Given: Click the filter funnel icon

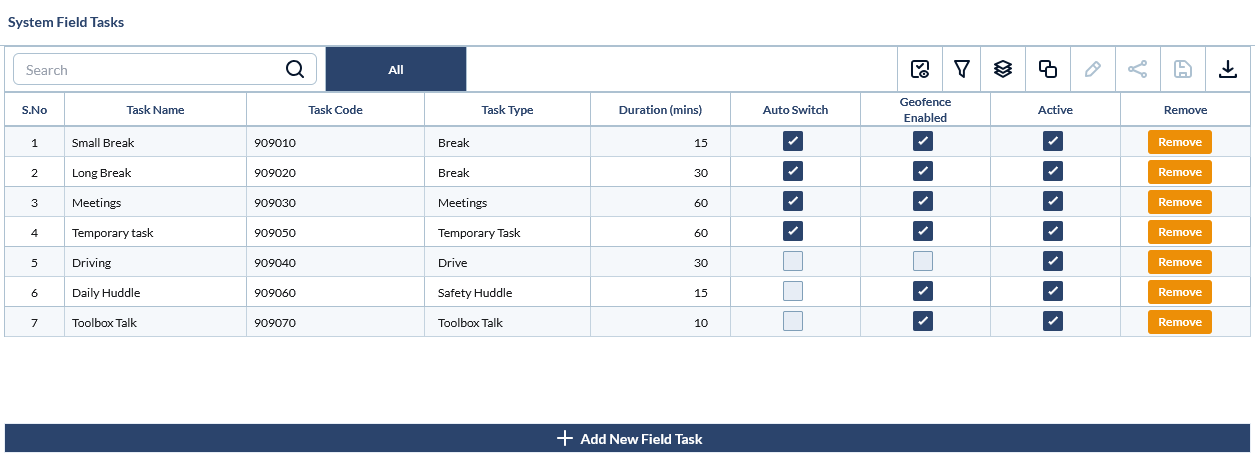Looking at the screenshot, I should coord(962,69).
